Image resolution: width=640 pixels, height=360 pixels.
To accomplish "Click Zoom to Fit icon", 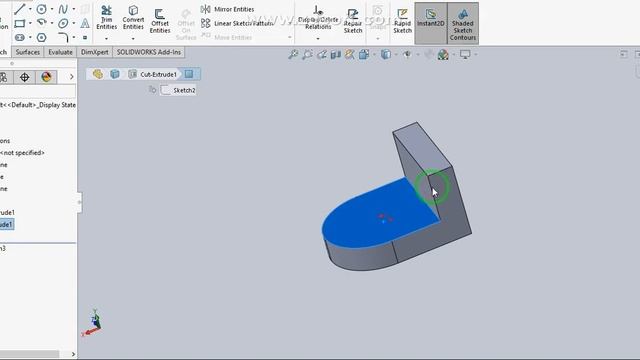I will (293, 54).
